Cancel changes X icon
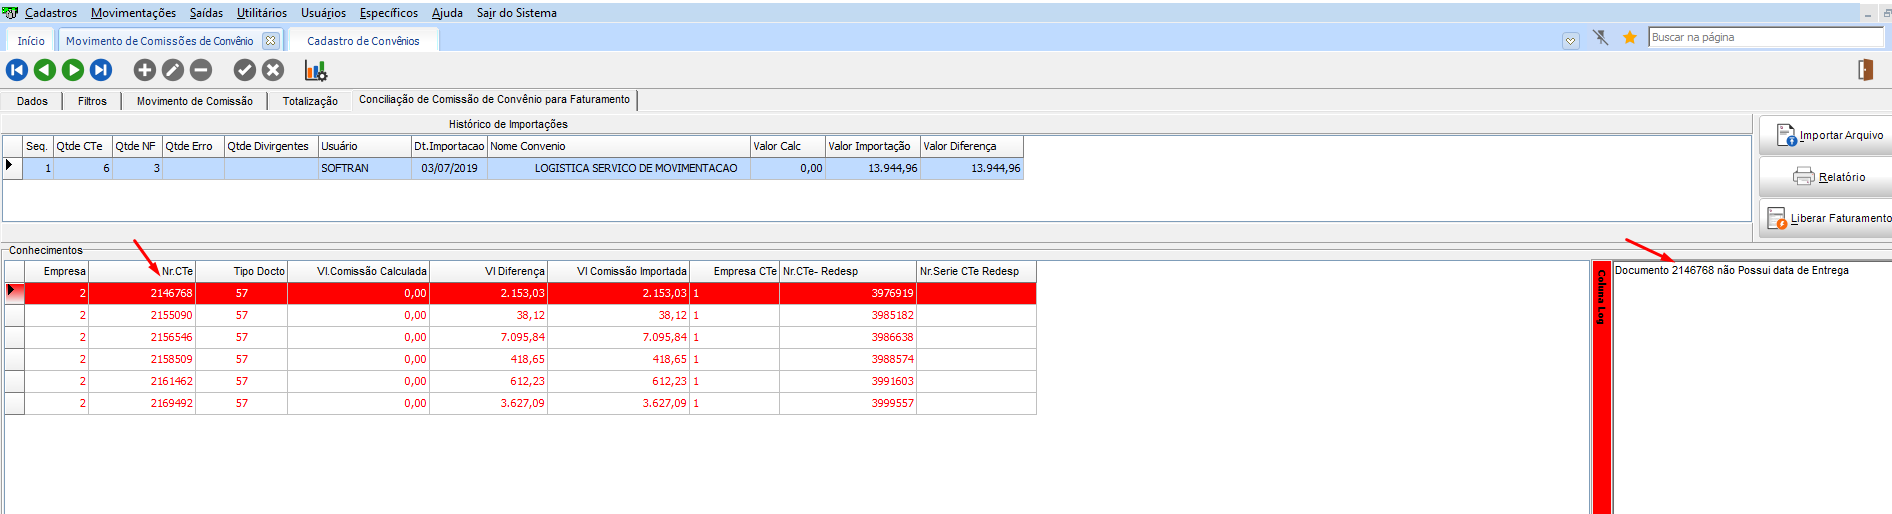The width and height of the screenshot is (1892, 514). 273,70
